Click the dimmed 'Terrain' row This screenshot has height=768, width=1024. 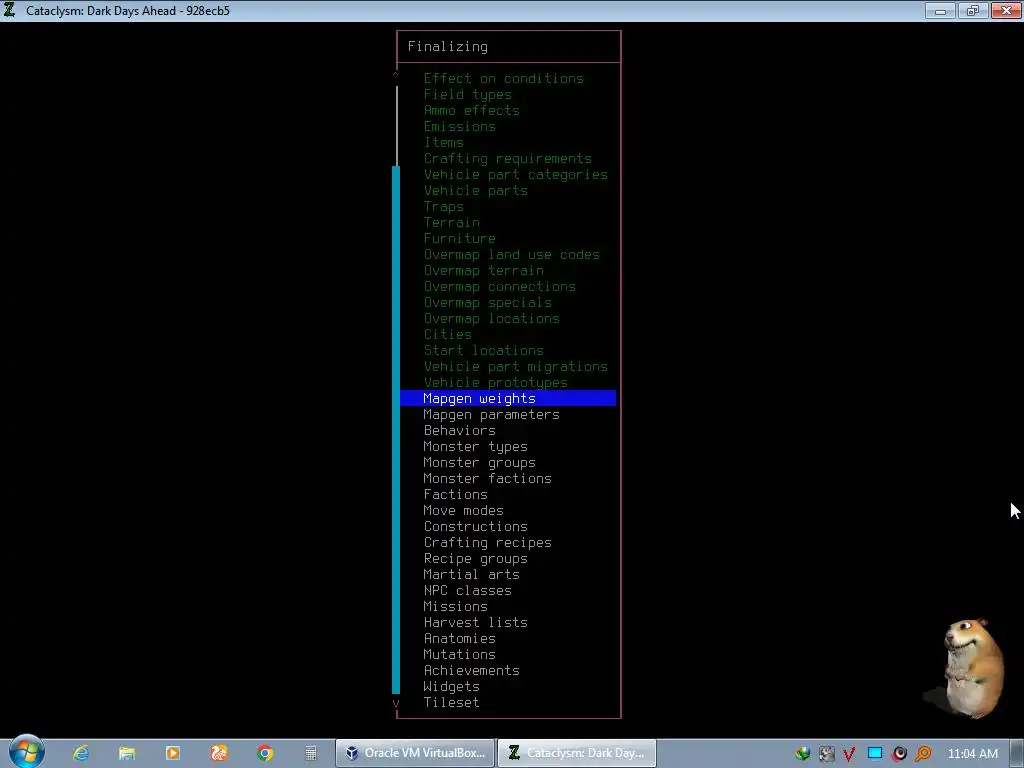[451, 223]
